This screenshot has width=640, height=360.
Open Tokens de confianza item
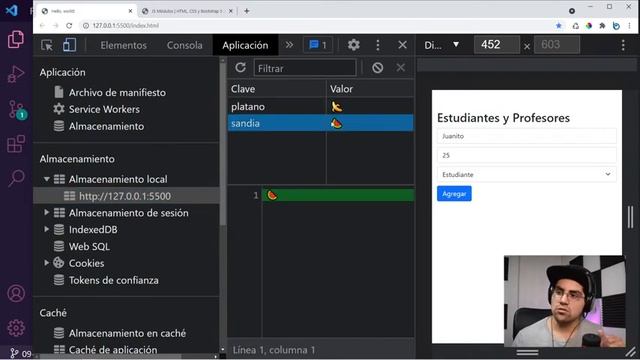coord(113,280)
